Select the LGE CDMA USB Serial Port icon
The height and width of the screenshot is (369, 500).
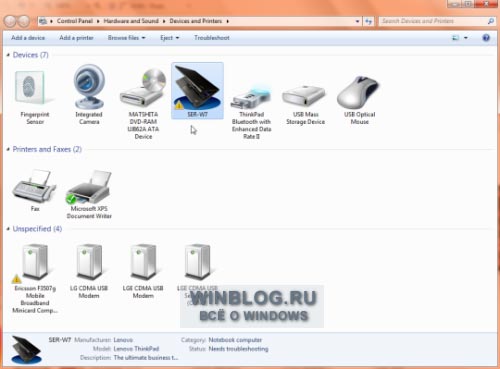point(197,262)
